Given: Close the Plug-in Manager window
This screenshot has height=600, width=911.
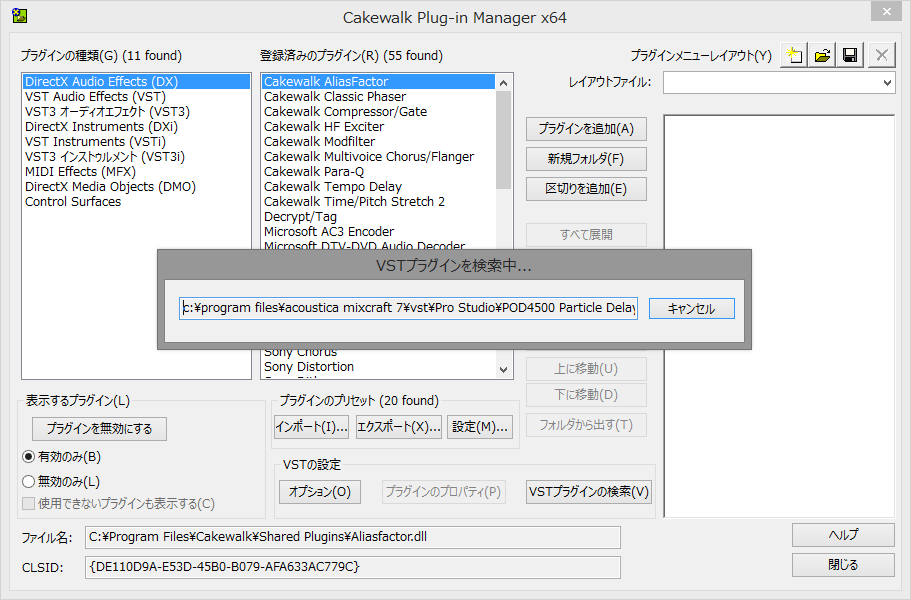Looking at the screenshot, I should pos(887,12).
